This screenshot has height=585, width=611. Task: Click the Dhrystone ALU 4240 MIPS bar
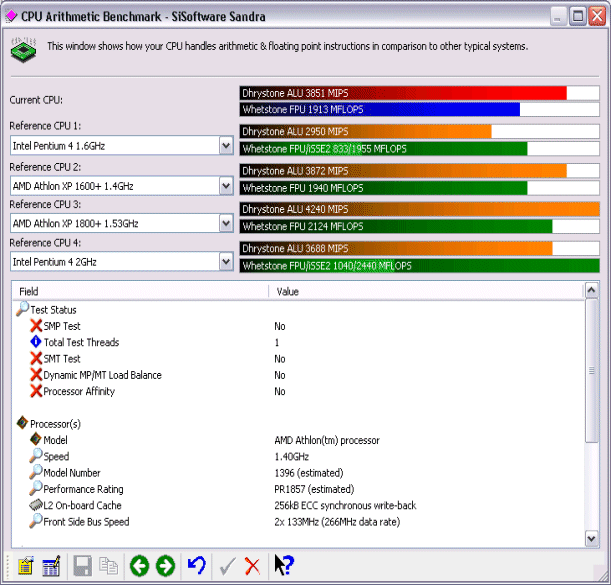coord(419,209)
